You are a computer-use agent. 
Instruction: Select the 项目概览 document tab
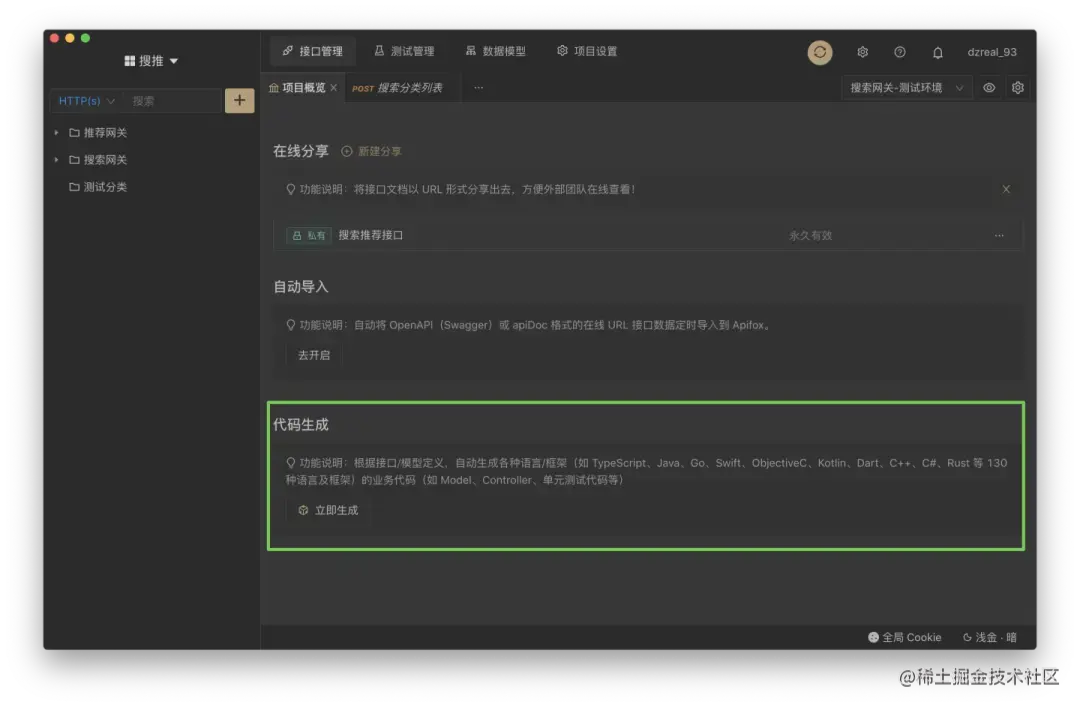coord(297,88)
